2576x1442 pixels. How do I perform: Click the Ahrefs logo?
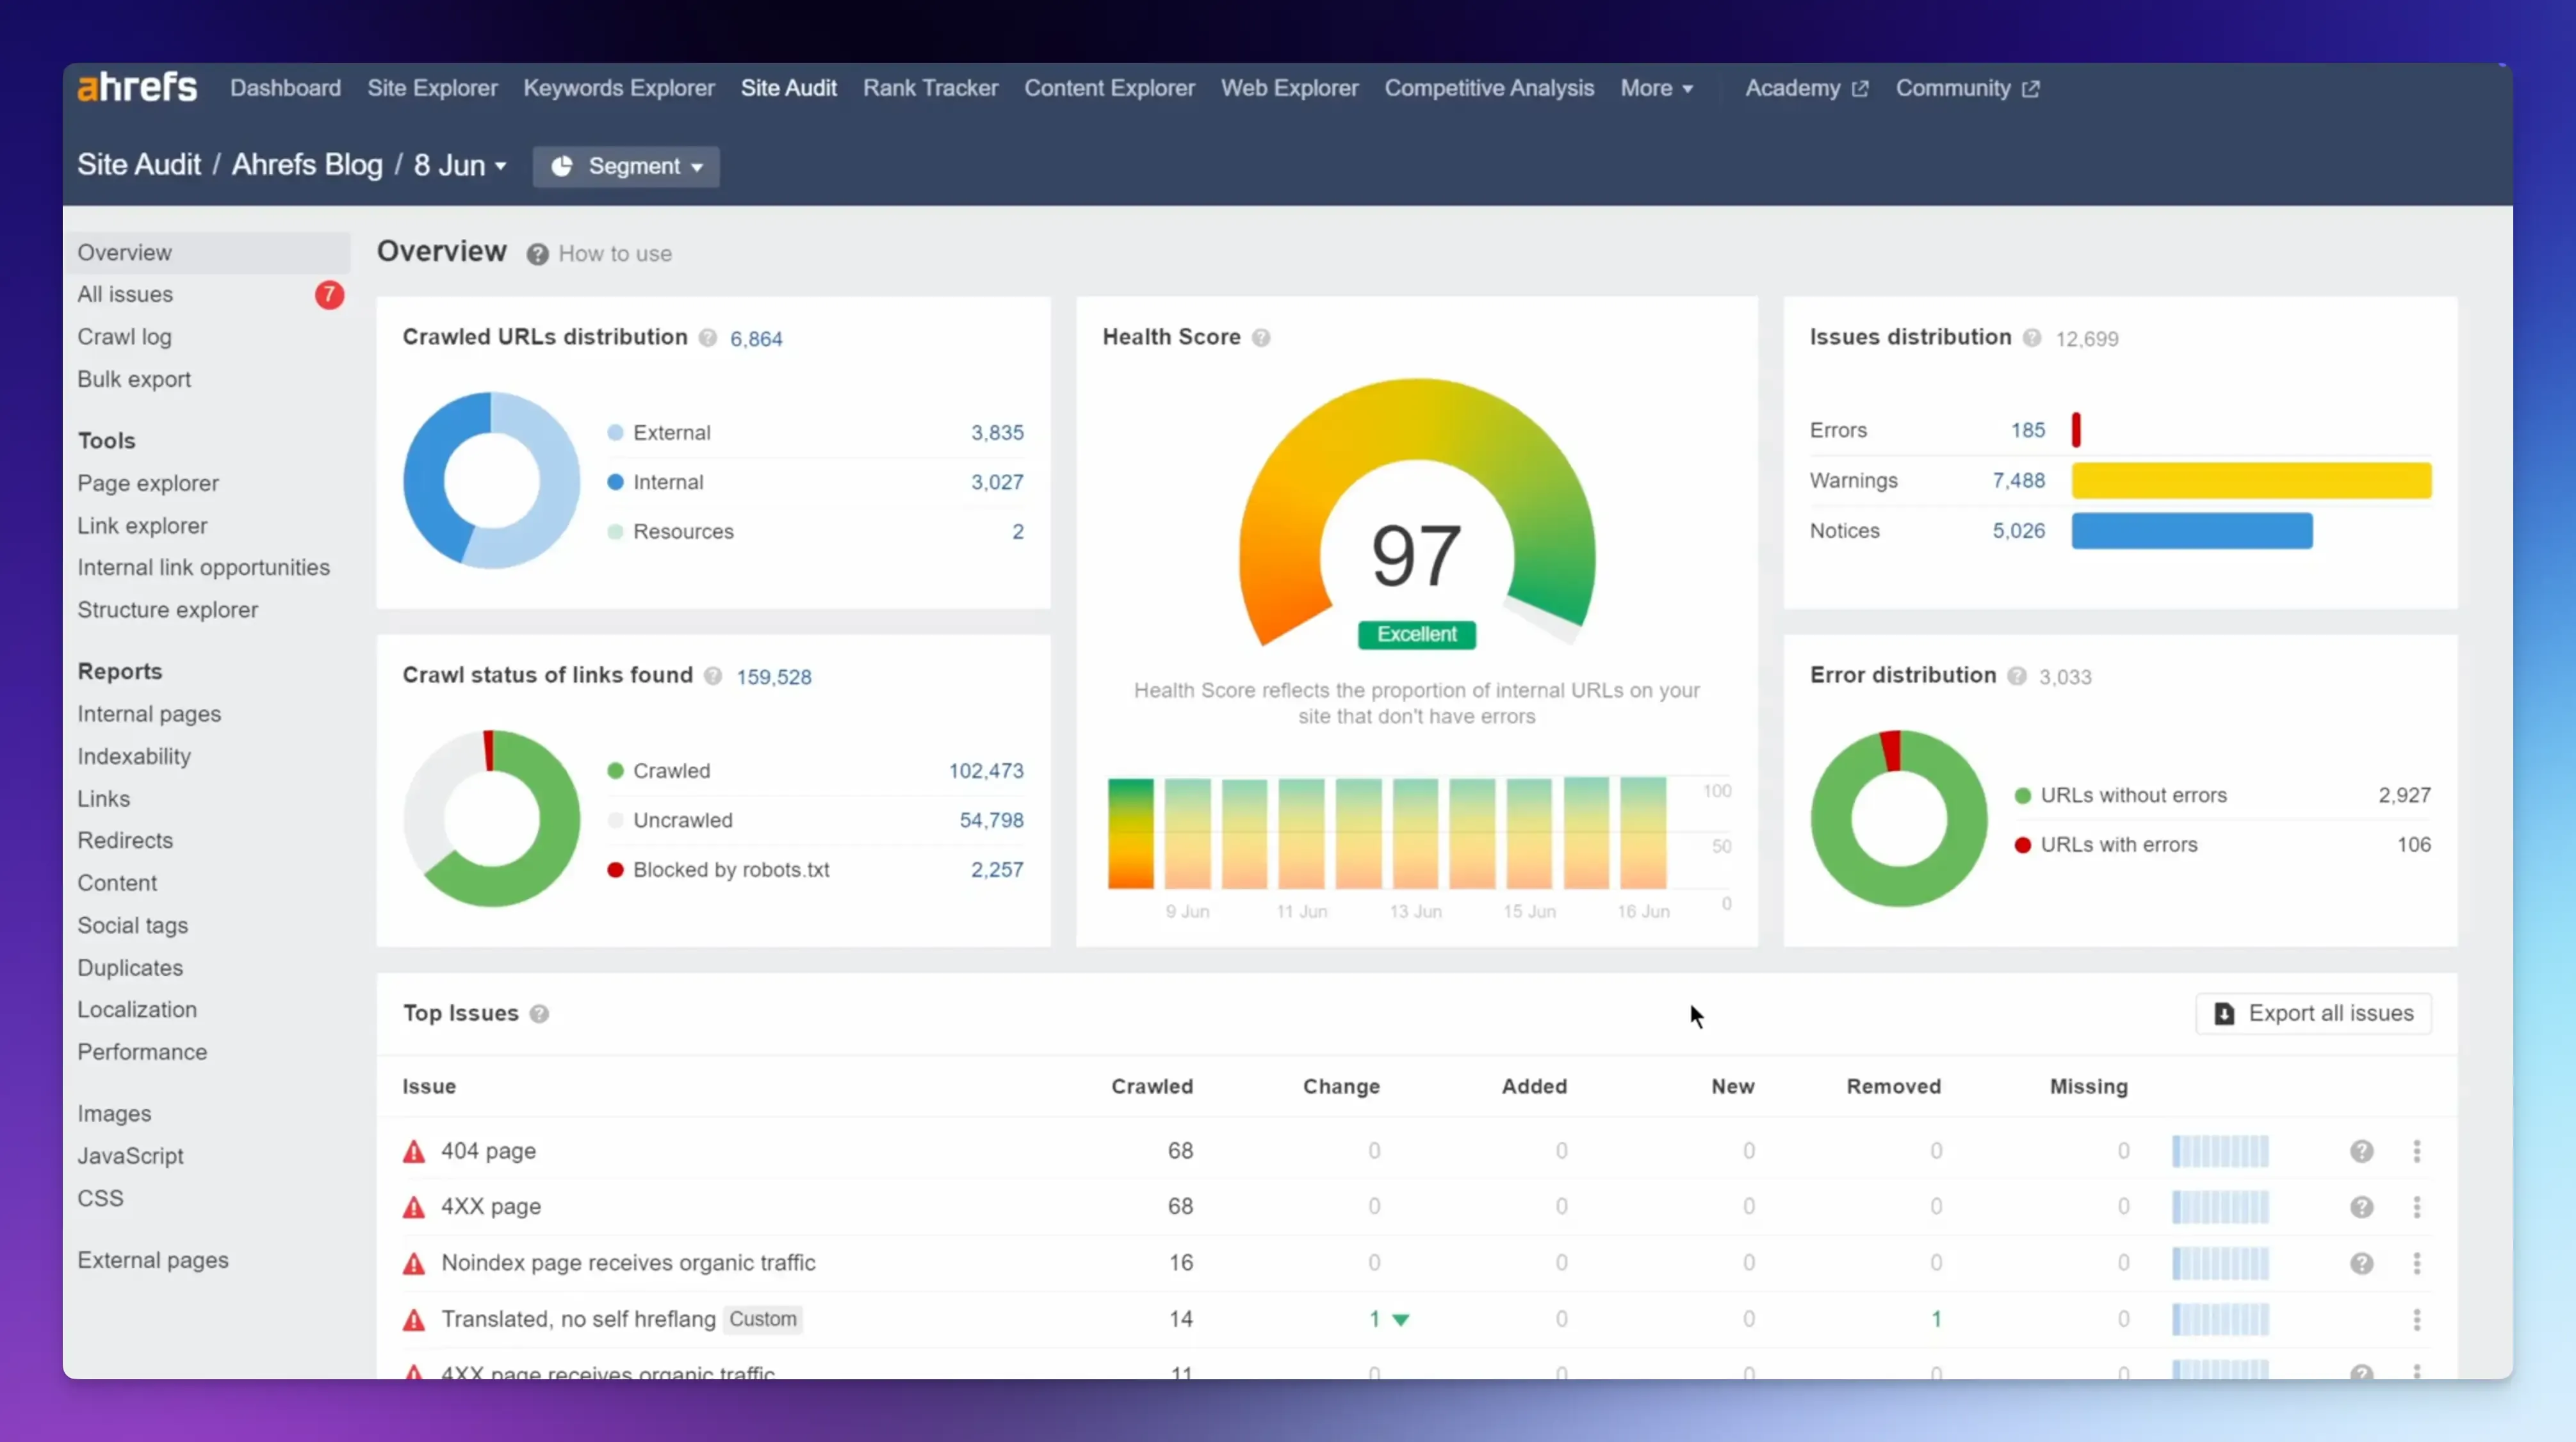tap(137, 88)
